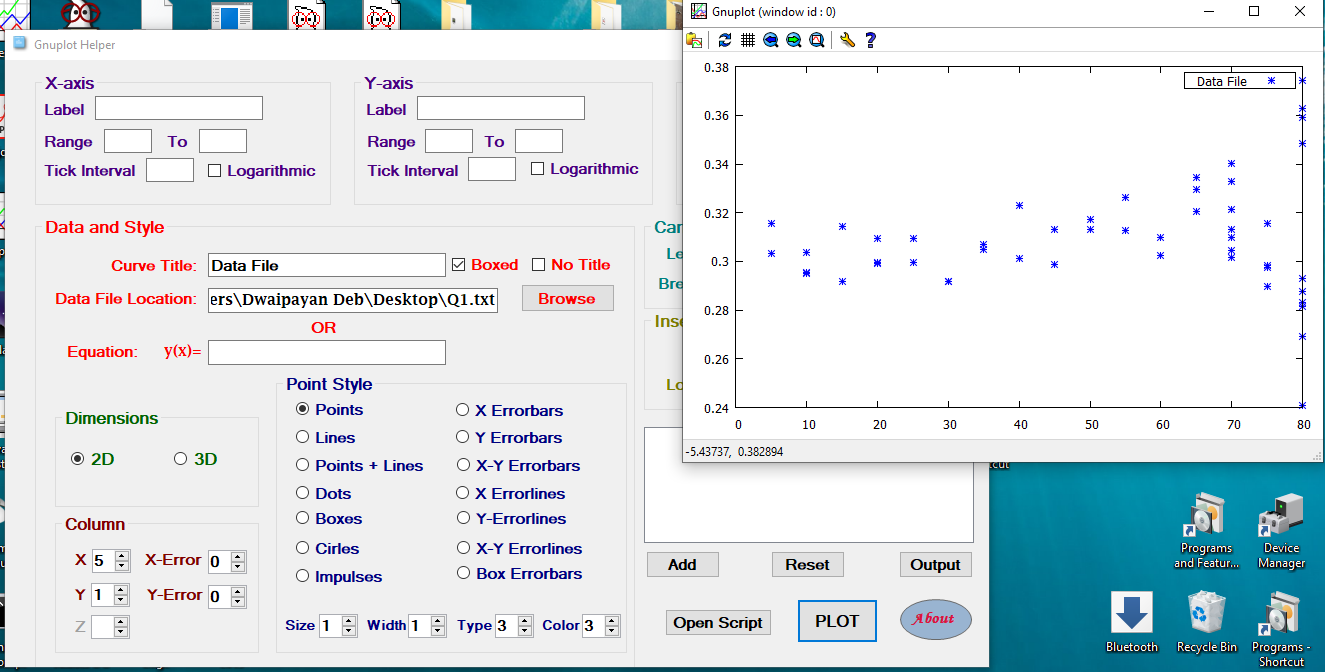Choose Points + Lines style
The image size is (1325, 672).
tap(303, 465)
